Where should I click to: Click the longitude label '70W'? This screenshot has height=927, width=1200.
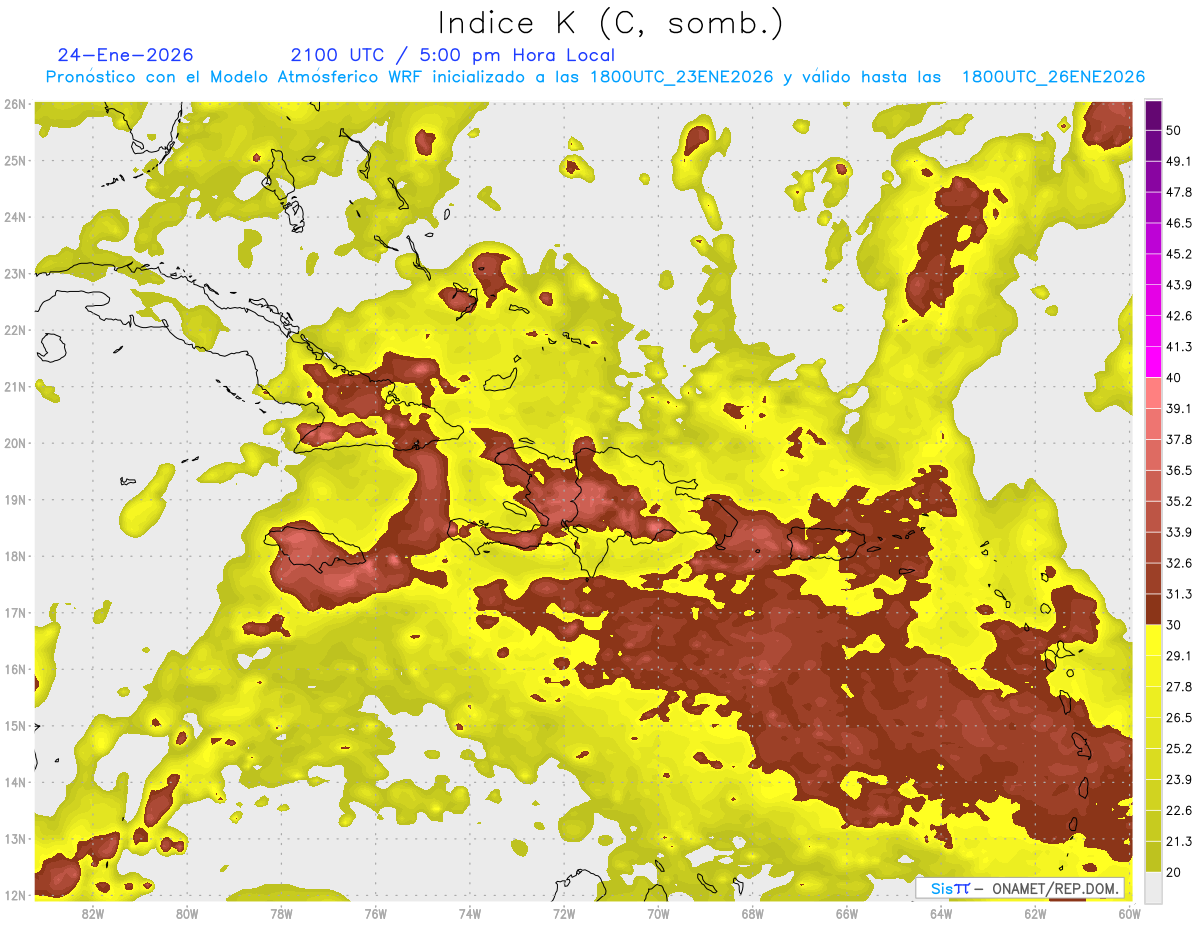tap(658, 913)
